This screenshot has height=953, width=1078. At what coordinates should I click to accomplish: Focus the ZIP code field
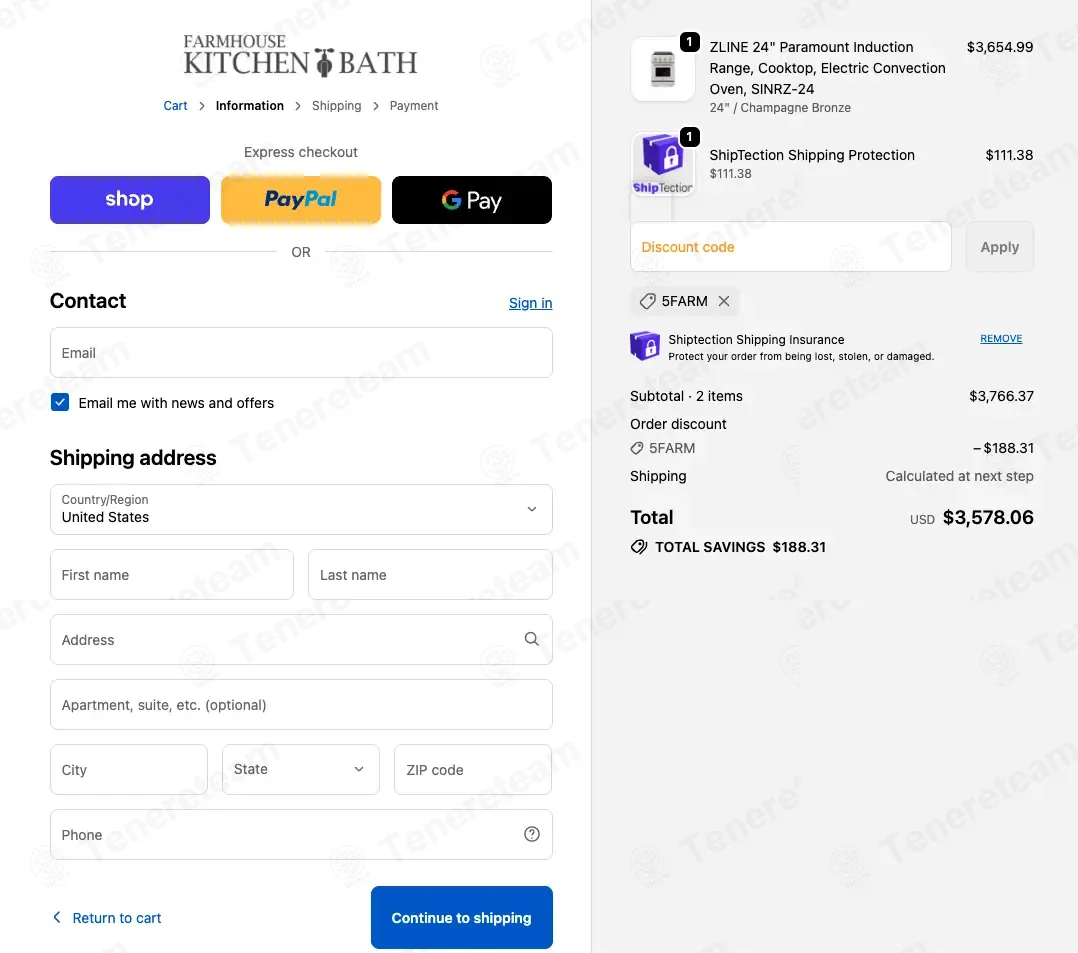click(473, 769)
